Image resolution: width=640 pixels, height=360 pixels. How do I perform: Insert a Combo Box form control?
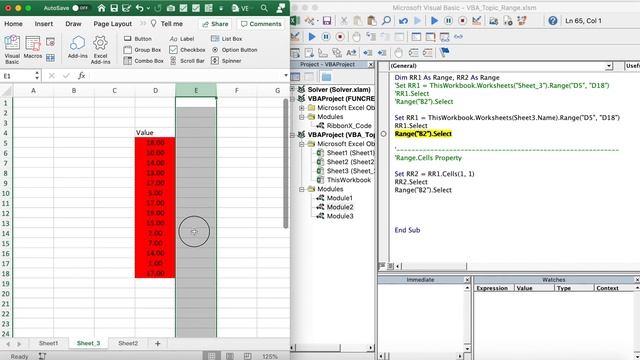(x=144, y=61)
